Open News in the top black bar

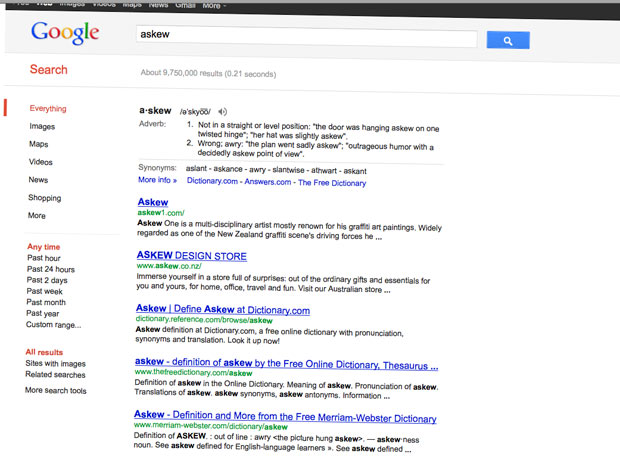158,5
